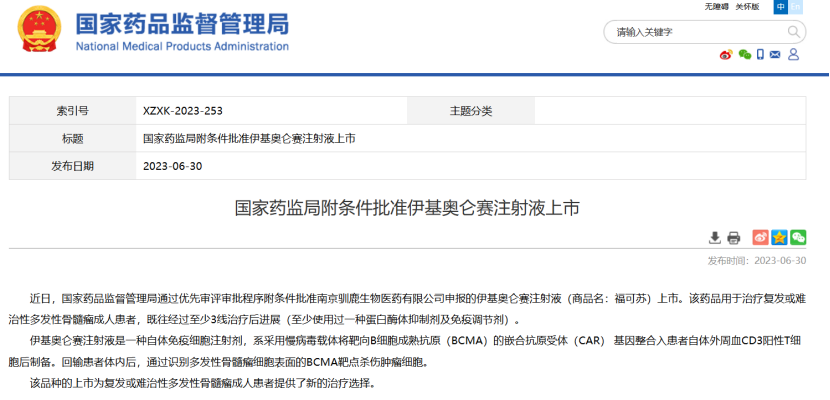The width and height of the screenshot is (830, 400).
Task: Click paragraph line beginning 近日，国家药品监督管理局
Action: 418,299
